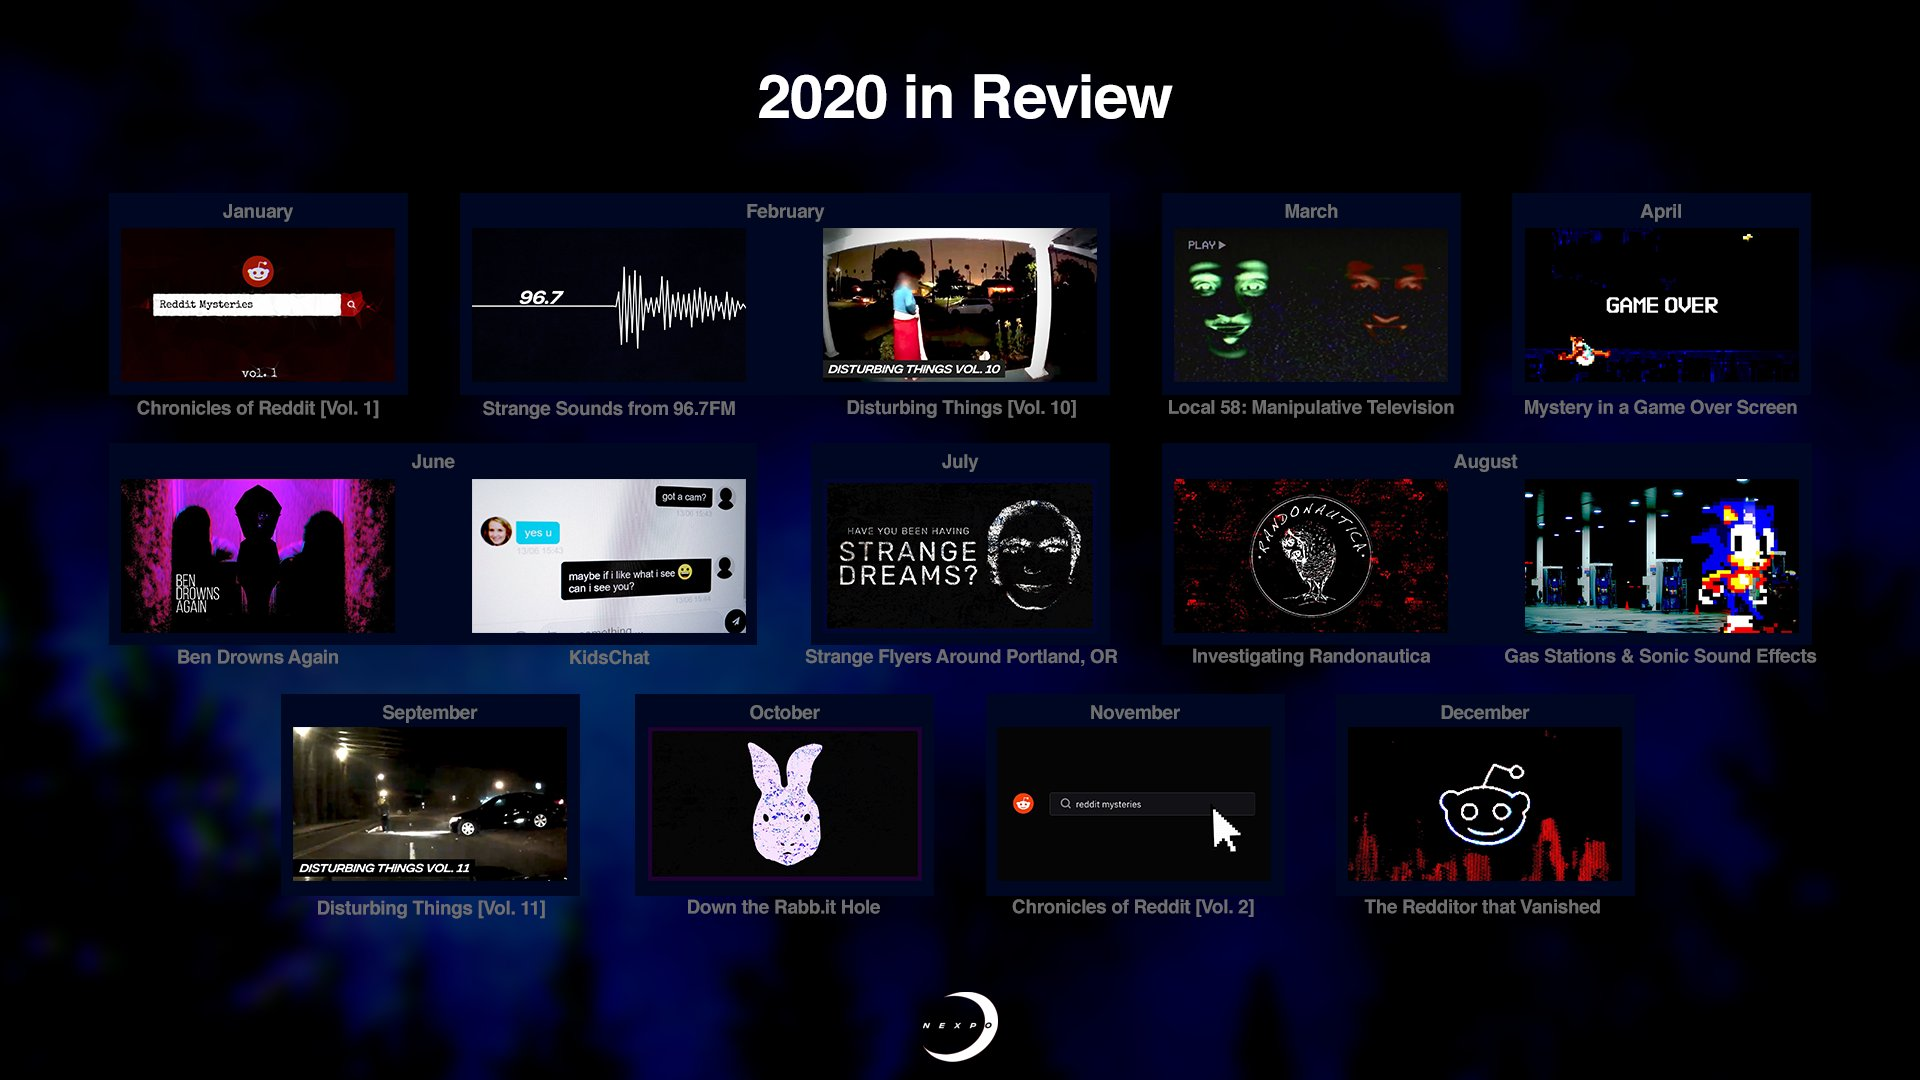Click the Reddit Mysteries search field
Screen dimensions: 1920x1080
(247, 304)
